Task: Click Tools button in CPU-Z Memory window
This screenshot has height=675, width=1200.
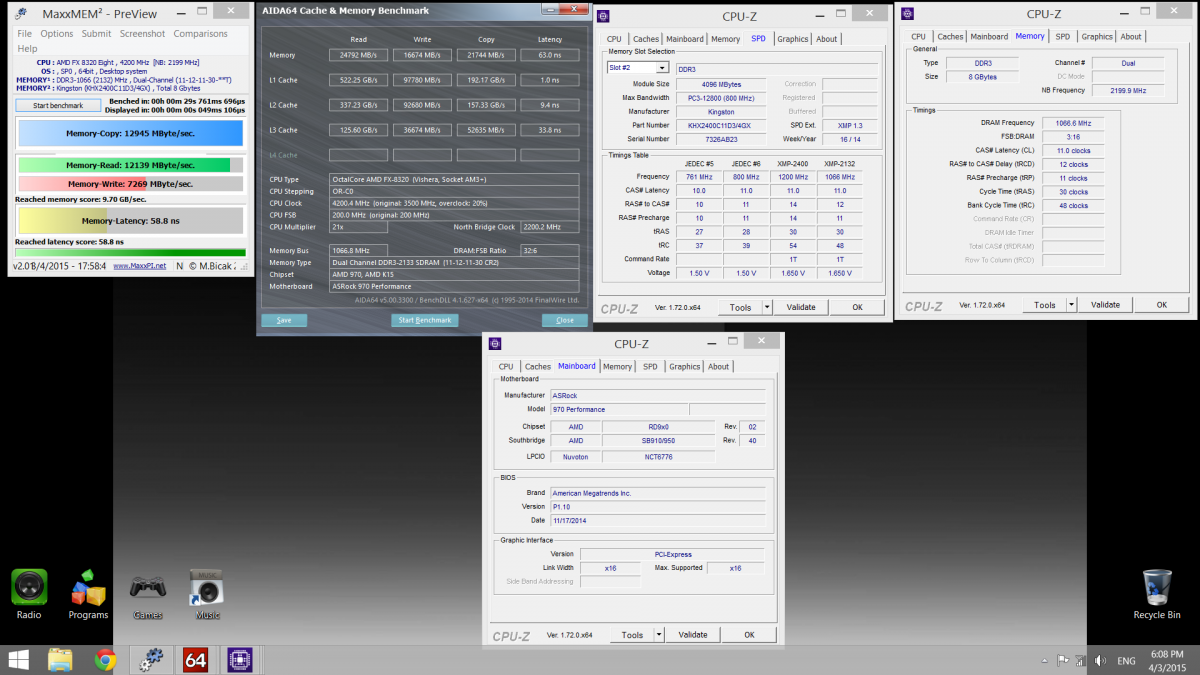Action: (x=1044, y=305)
